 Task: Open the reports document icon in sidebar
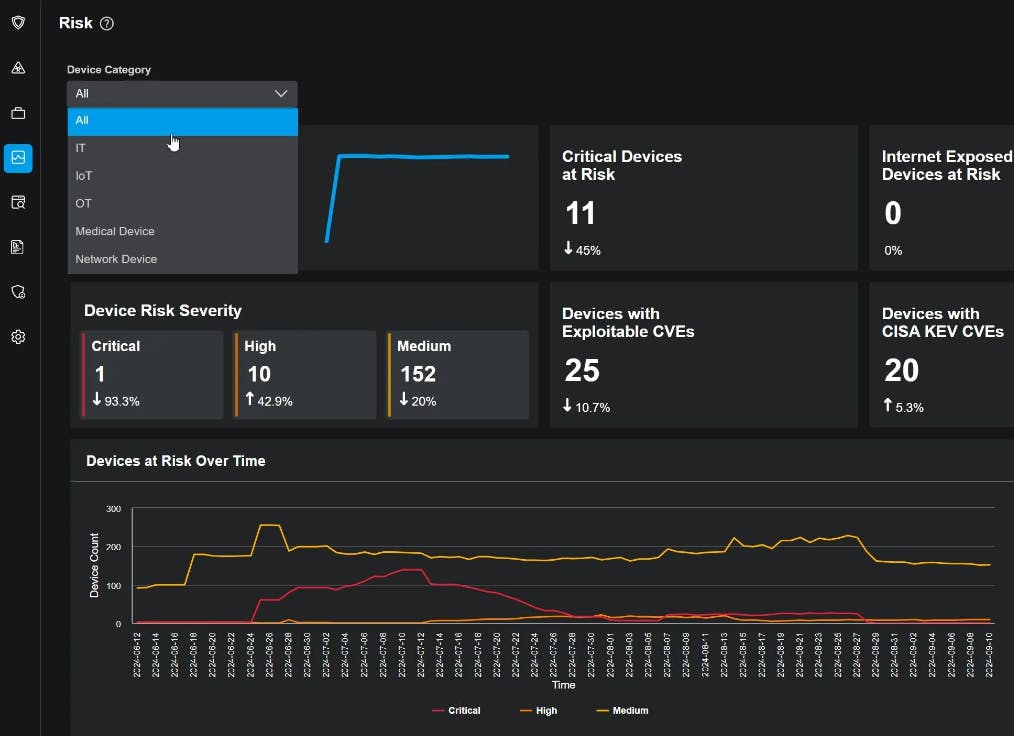(18, 247)
